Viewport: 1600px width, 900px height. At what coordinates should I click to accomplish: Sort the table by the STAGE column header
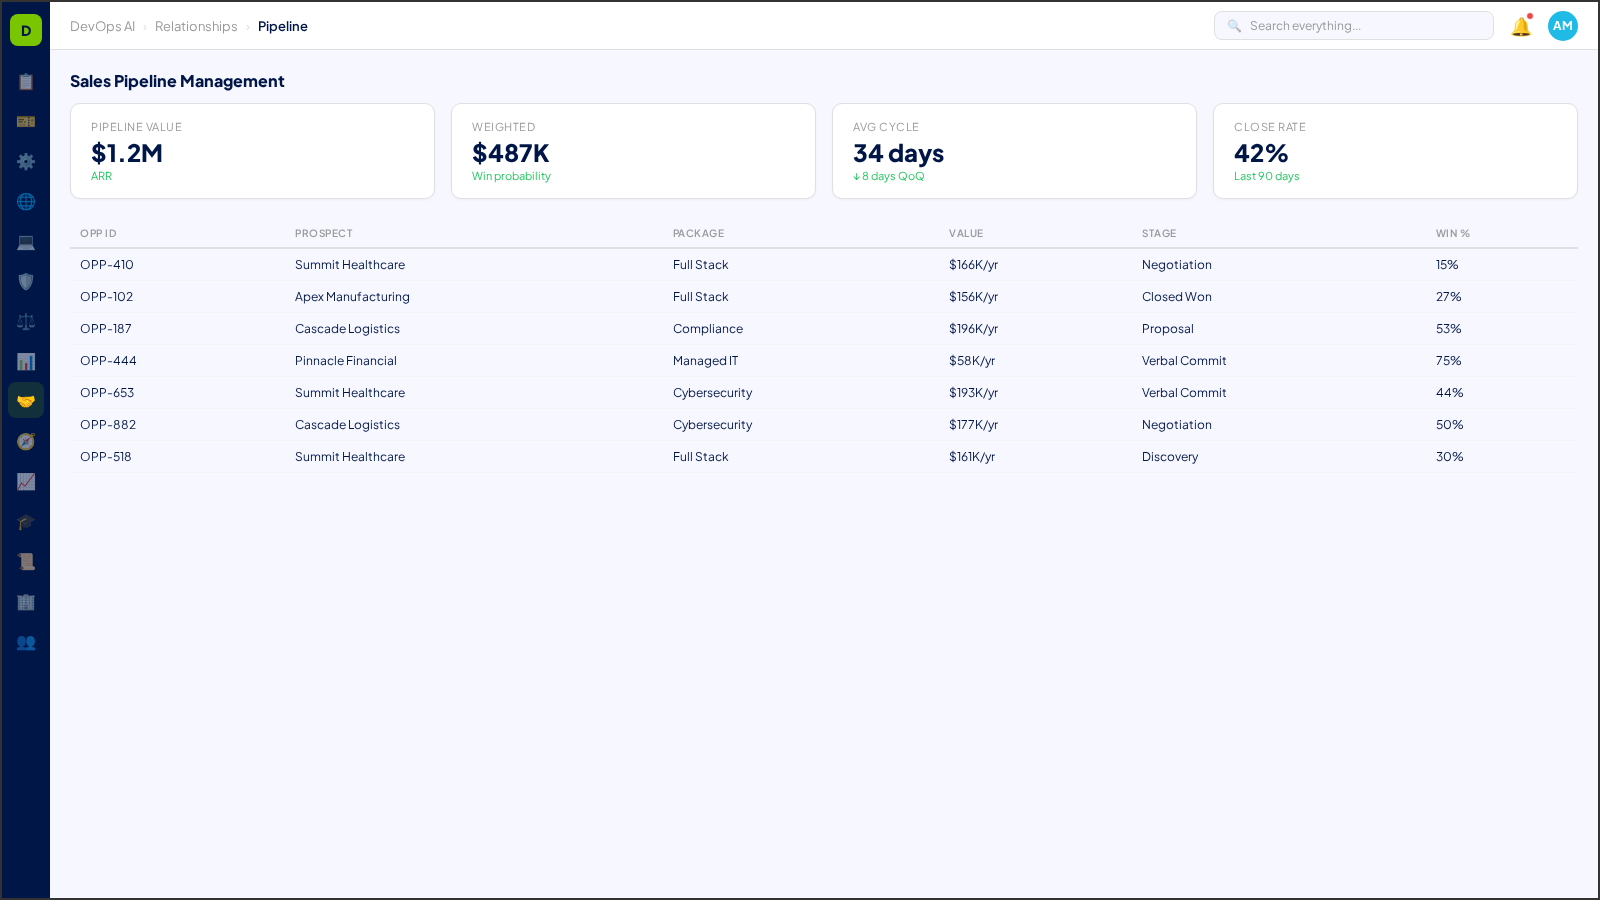(1158, 233)
